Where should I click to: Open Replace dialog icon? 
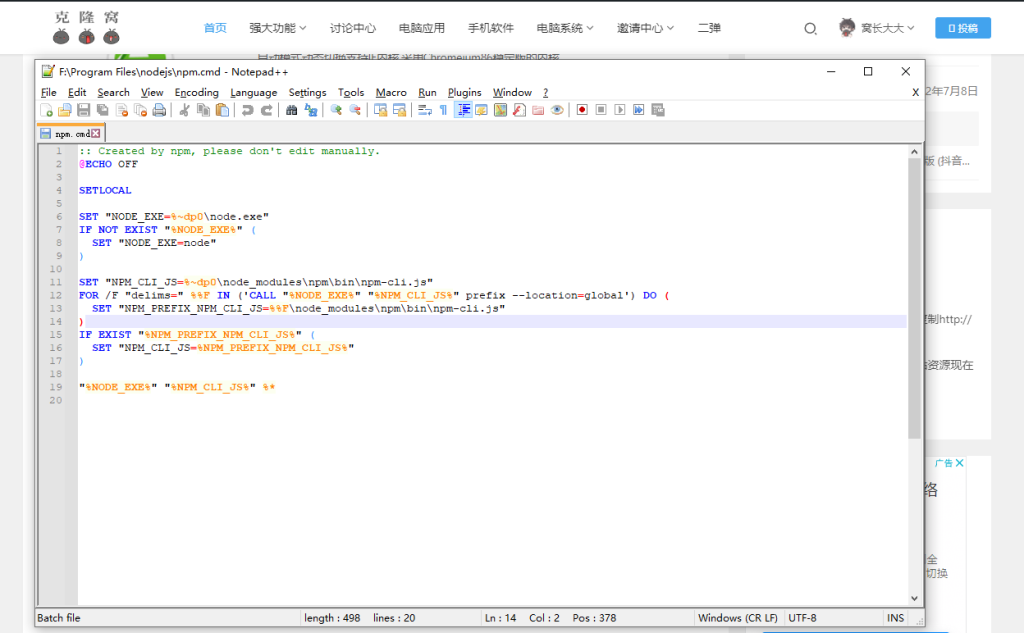click(311, 110)
